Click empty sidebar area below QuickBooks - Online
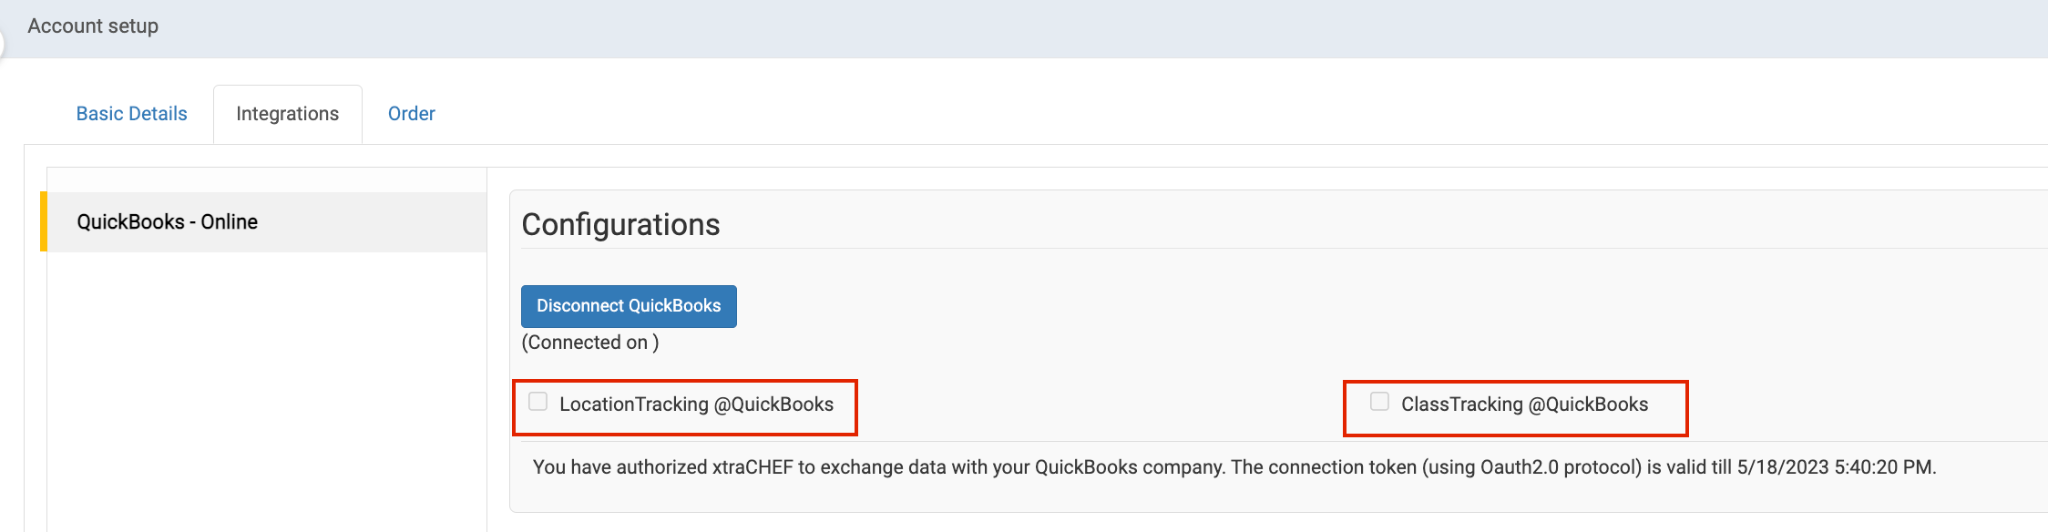Screen dimensions: 2048x532 tap(266, 390)
